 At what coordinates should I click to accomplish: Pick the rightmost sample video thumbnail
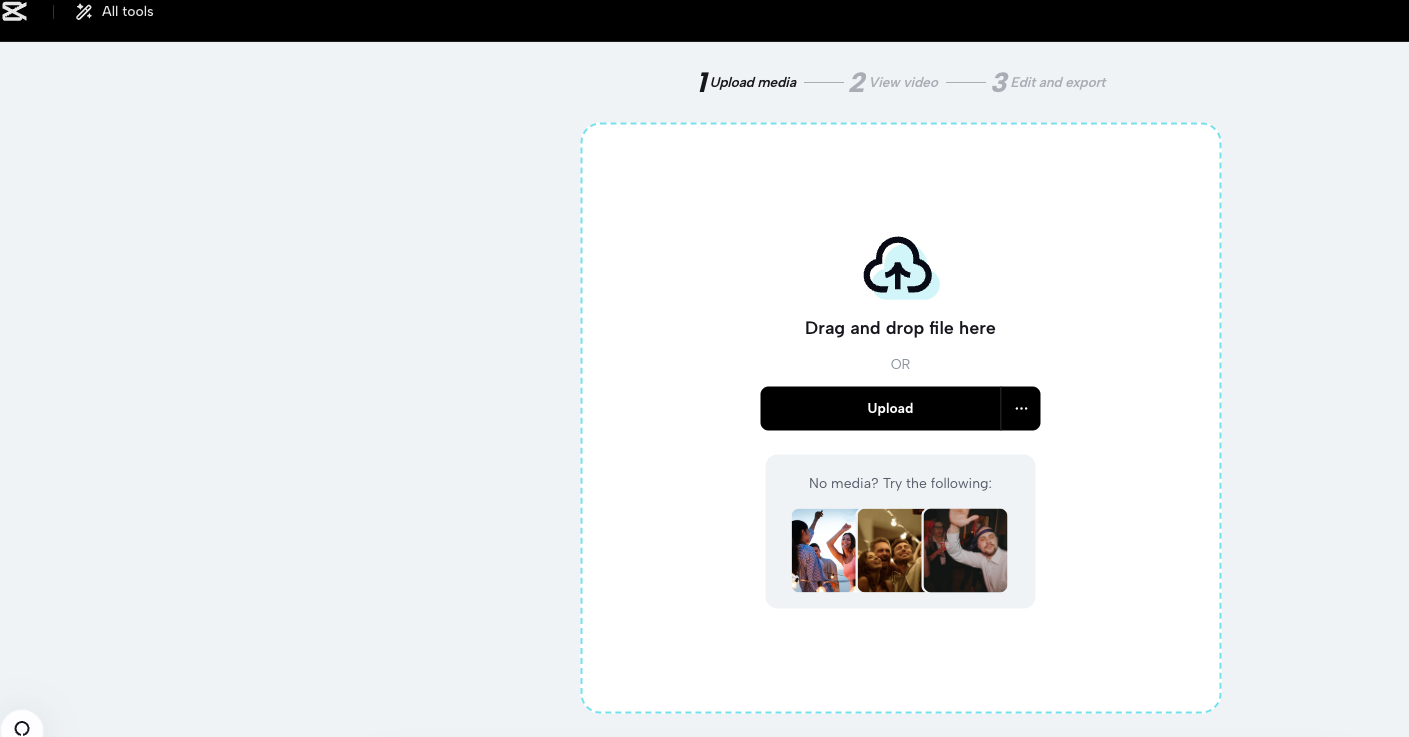[964, 550]
